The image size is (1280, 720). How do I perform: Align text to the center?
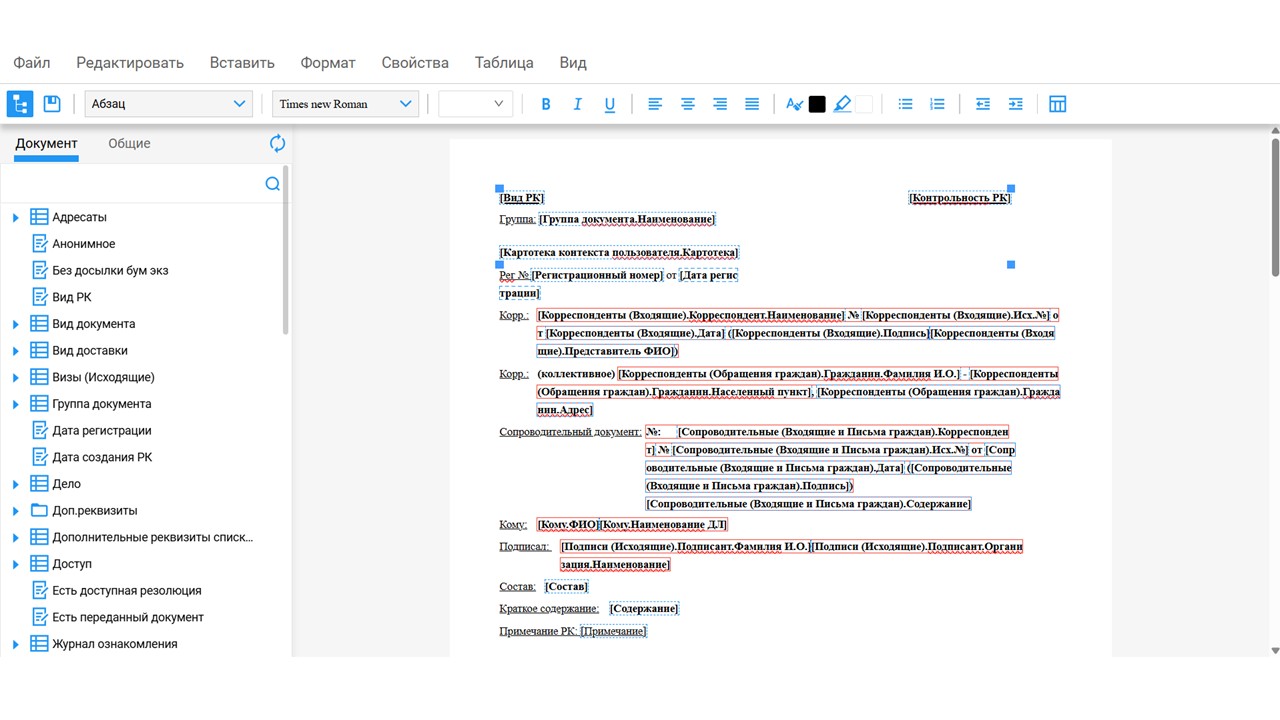point(688,104)
